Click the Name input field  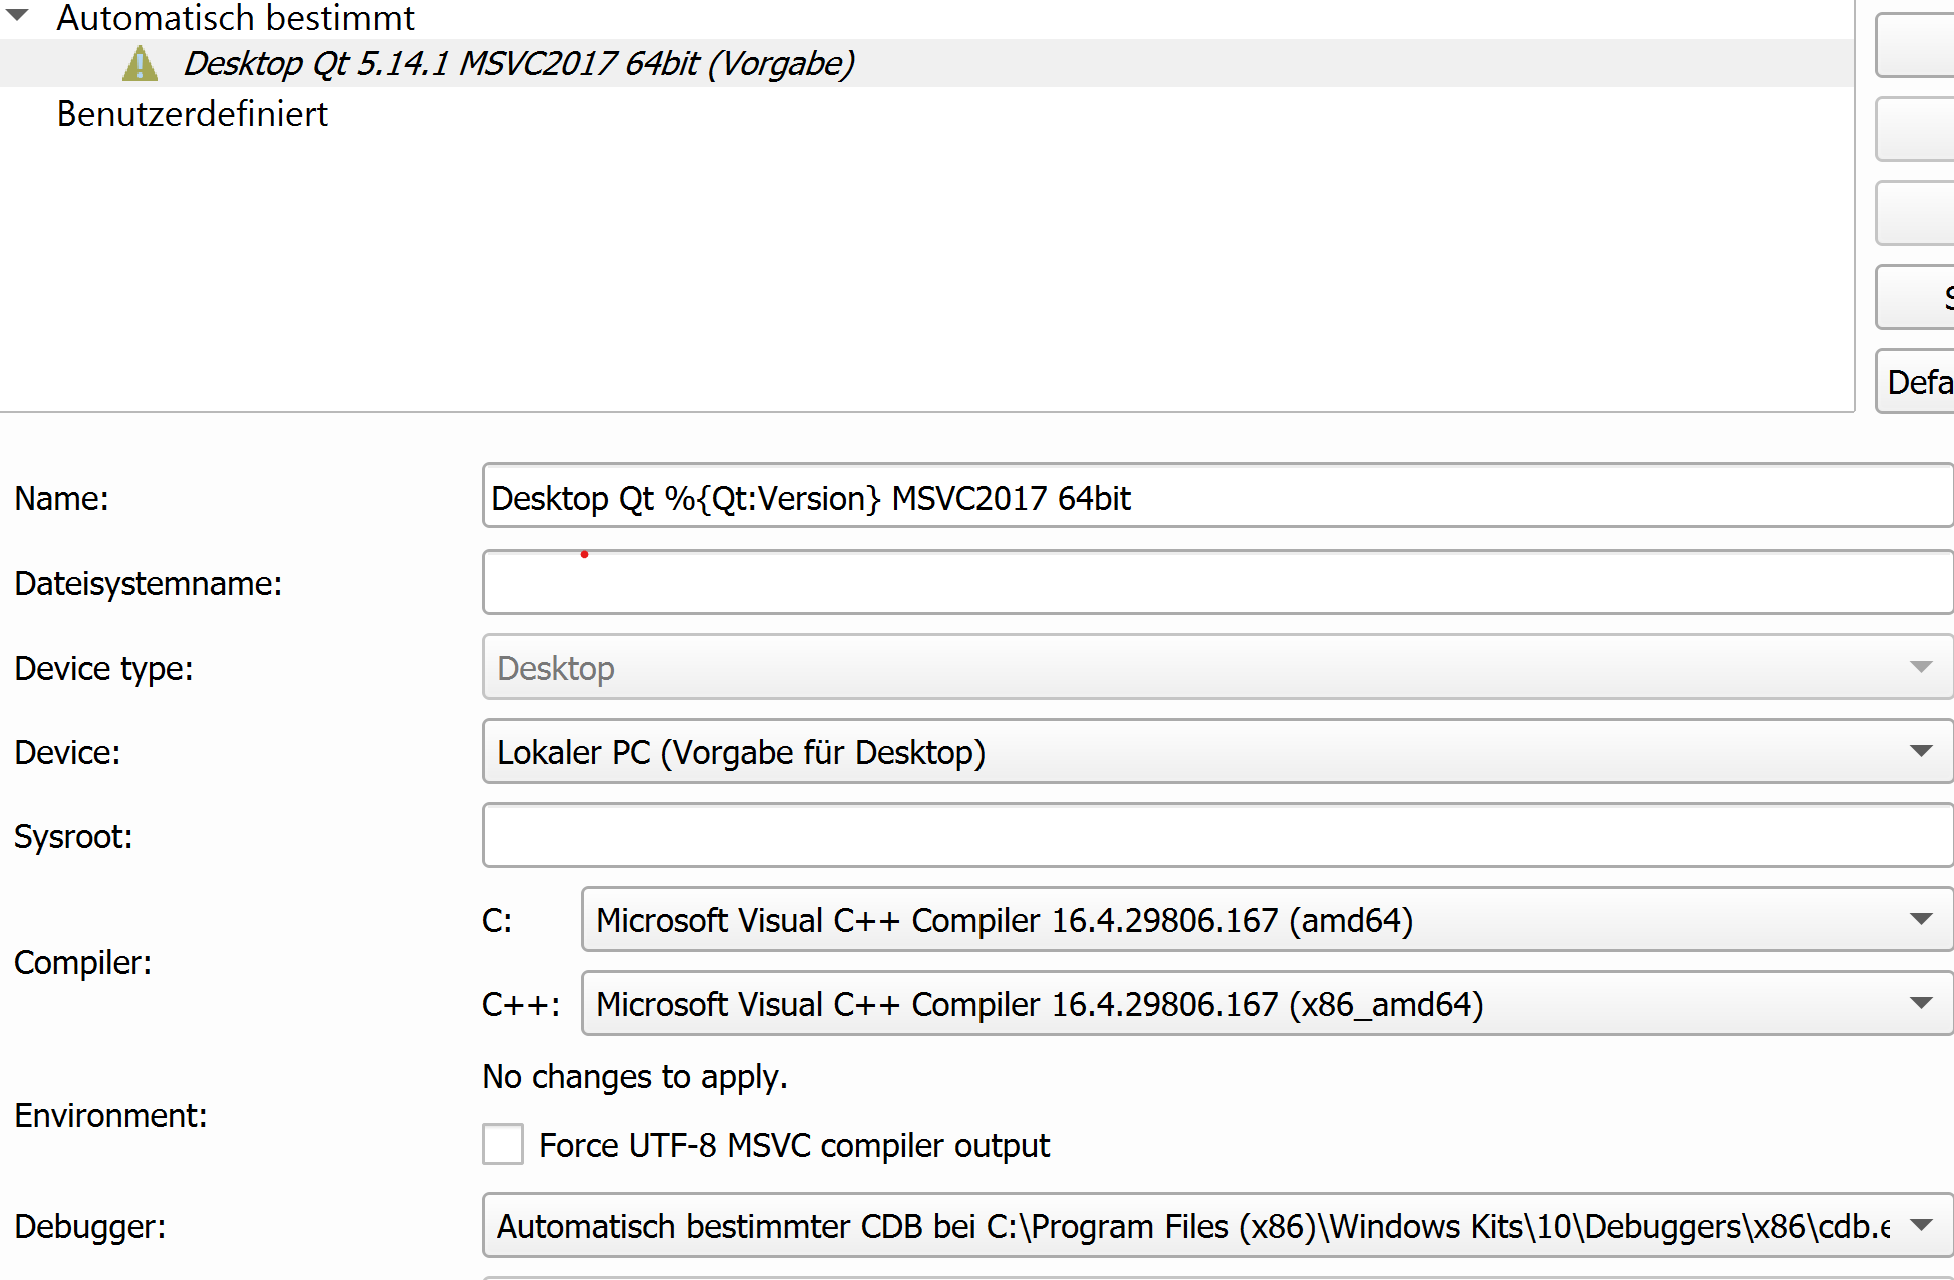point(1215,497)
